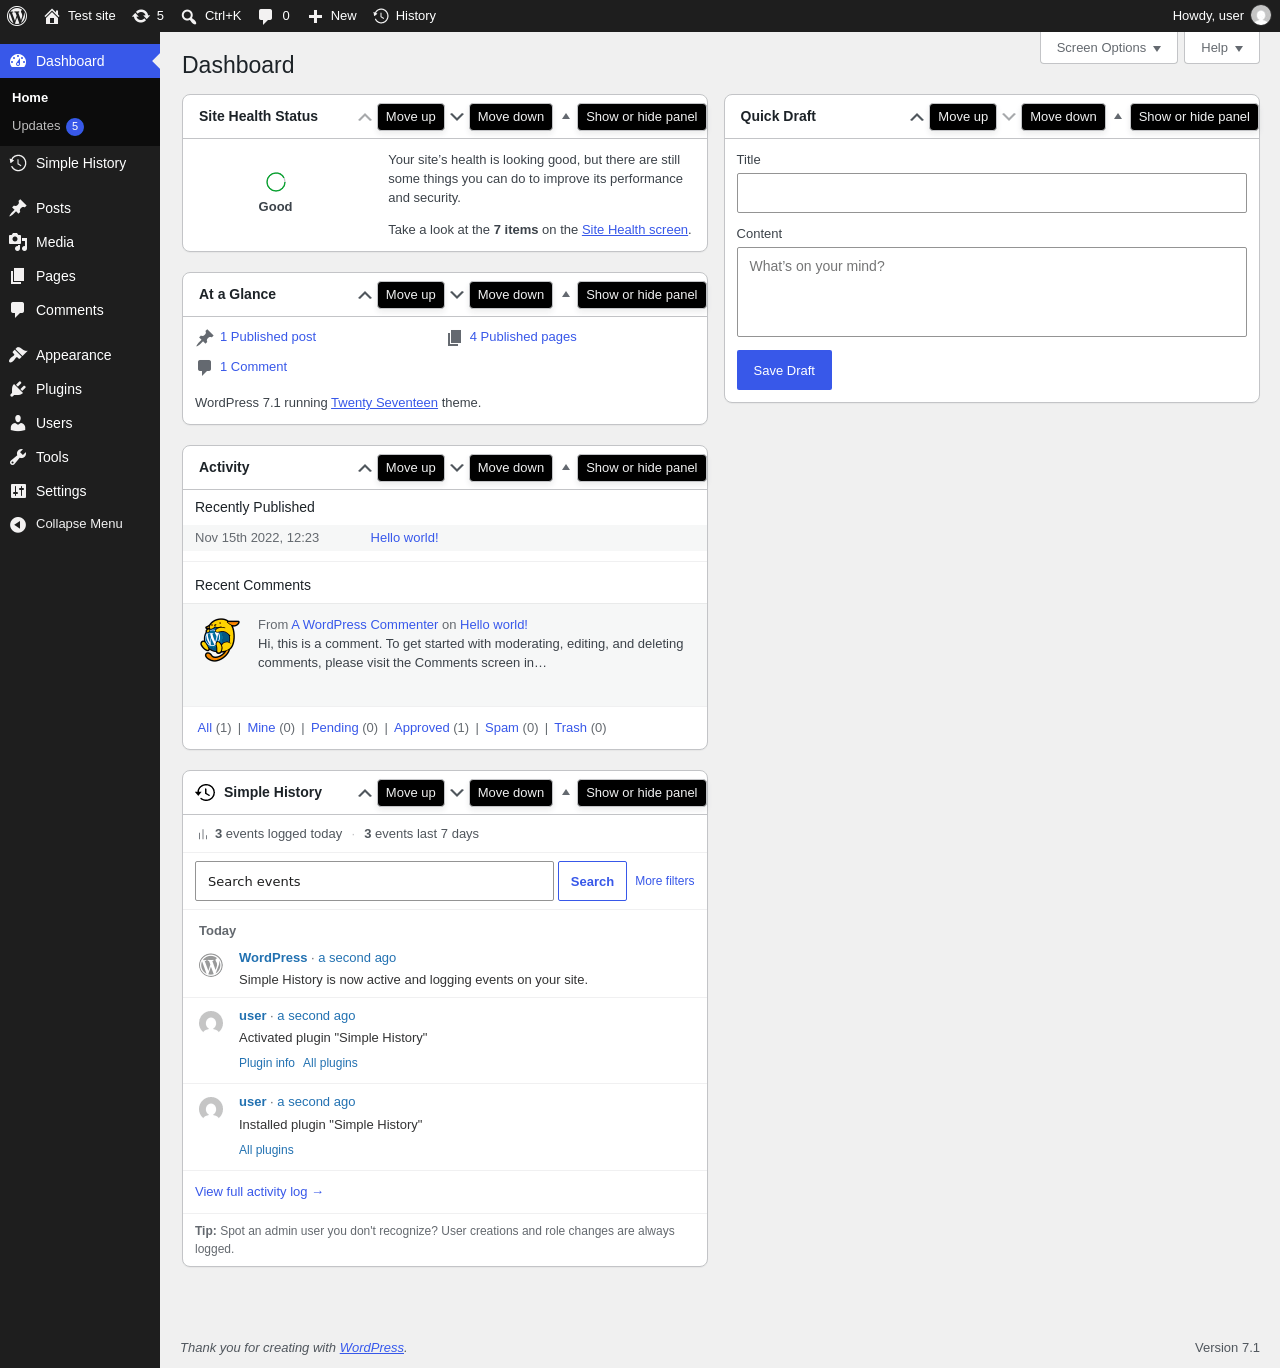Open the Screen Options dropdown
This screenshot has width=1280, height=1368.
[x=1109, y=48]
